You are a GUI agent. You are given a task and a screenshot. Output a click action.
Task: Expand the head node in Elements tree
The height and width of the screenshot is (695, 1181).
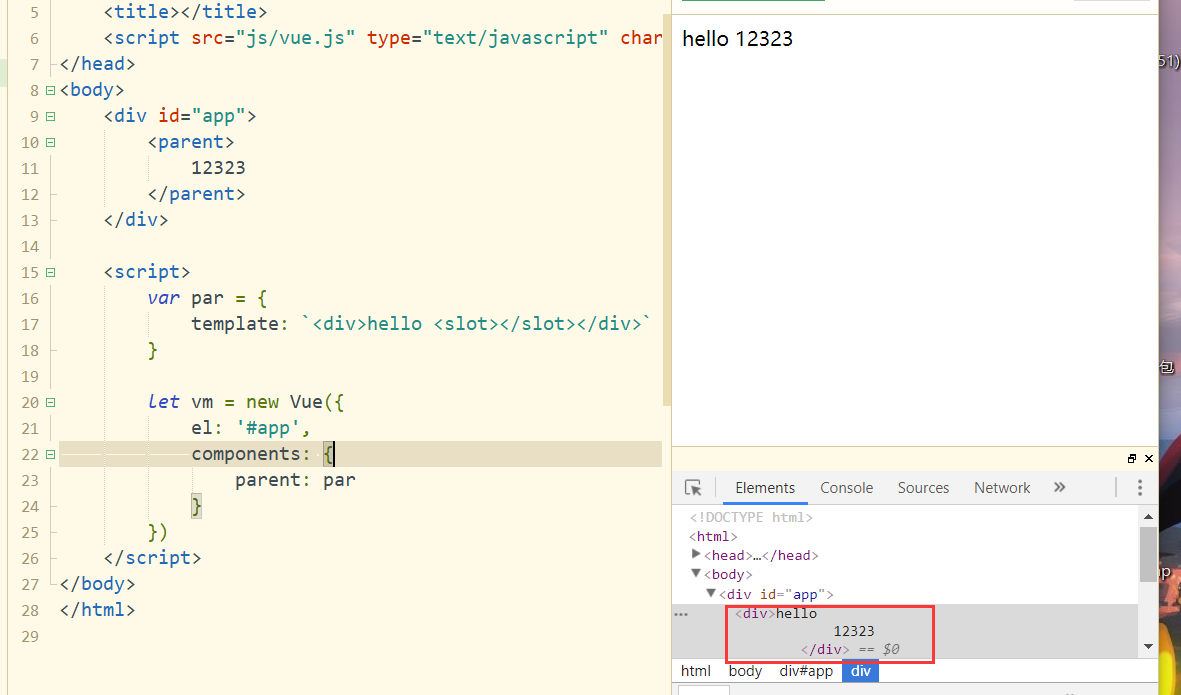[696, 554]
